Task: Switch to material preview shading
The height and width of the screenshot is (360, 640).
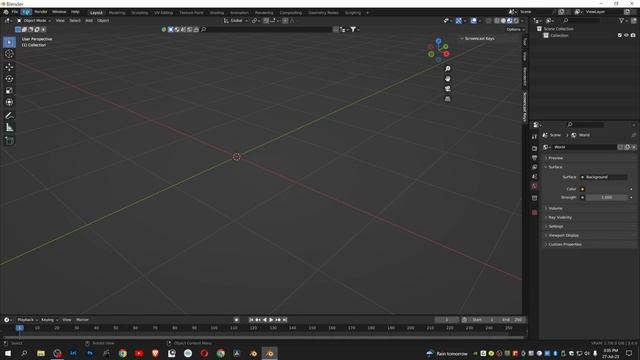Action: tap(510, 20)
